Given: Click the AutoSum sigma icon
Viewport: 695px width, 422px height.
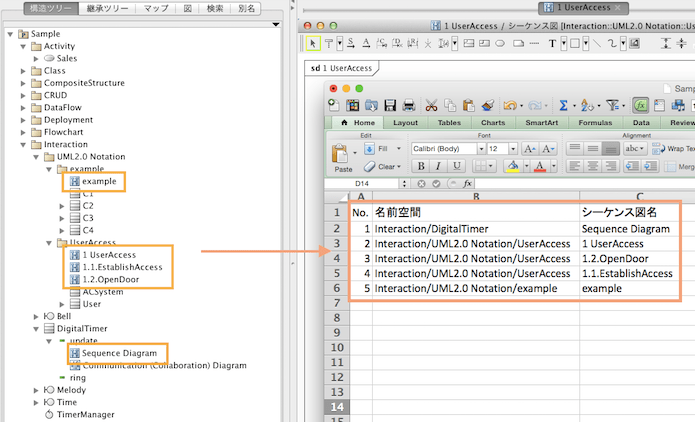Looking at the screenshot, I should 564,105.
